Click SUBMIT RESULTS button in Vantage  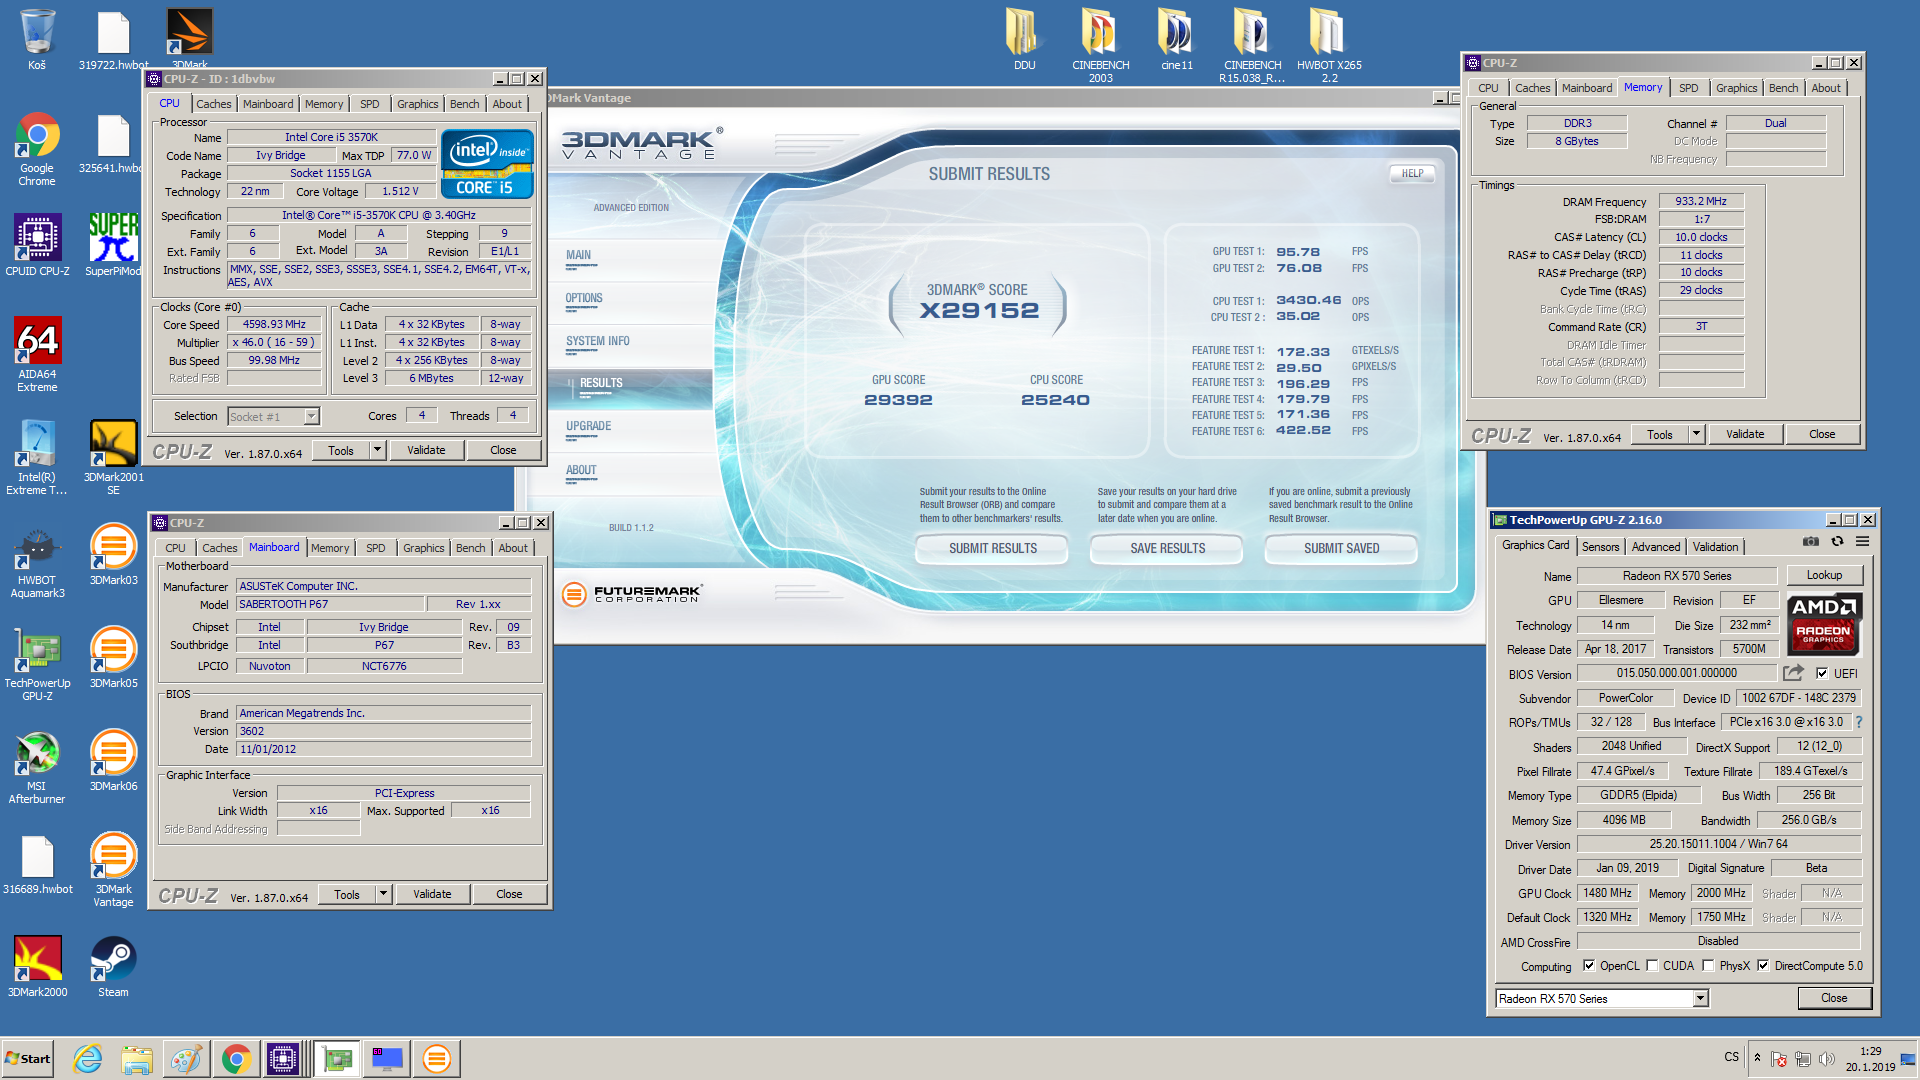pos(992,548)
